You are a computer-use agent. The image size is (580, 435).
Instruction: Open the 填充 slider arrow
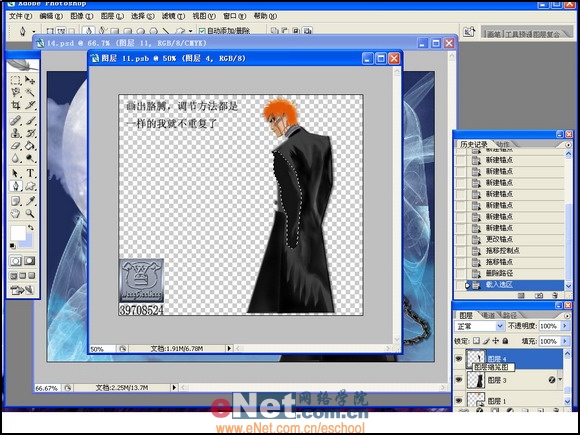click(565, 341)
